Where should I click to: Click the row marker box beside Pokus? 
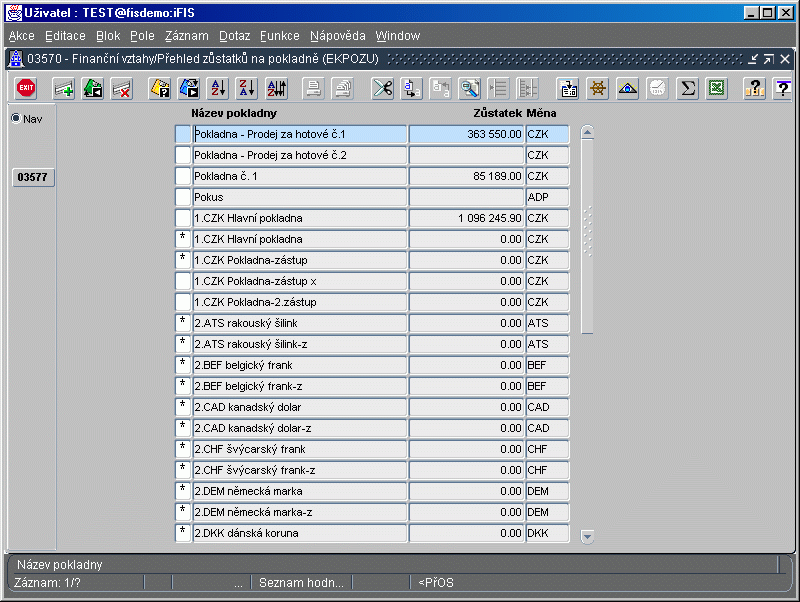[183, 197]
